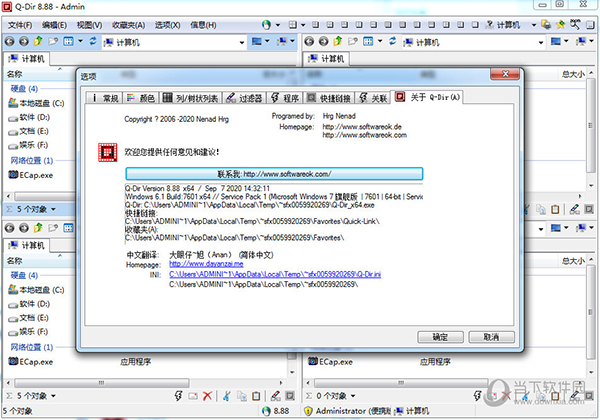
Task: Click horizontal scrollbar in bottom-left pane
Action: [101, 383]
